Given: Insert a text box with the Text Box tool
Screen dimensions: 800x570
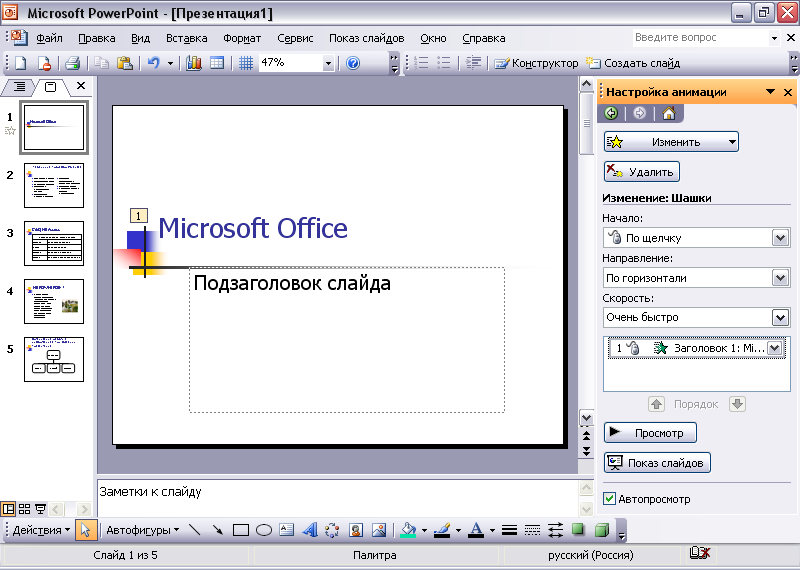Looking at the screenshot, I should pos(286,530).
